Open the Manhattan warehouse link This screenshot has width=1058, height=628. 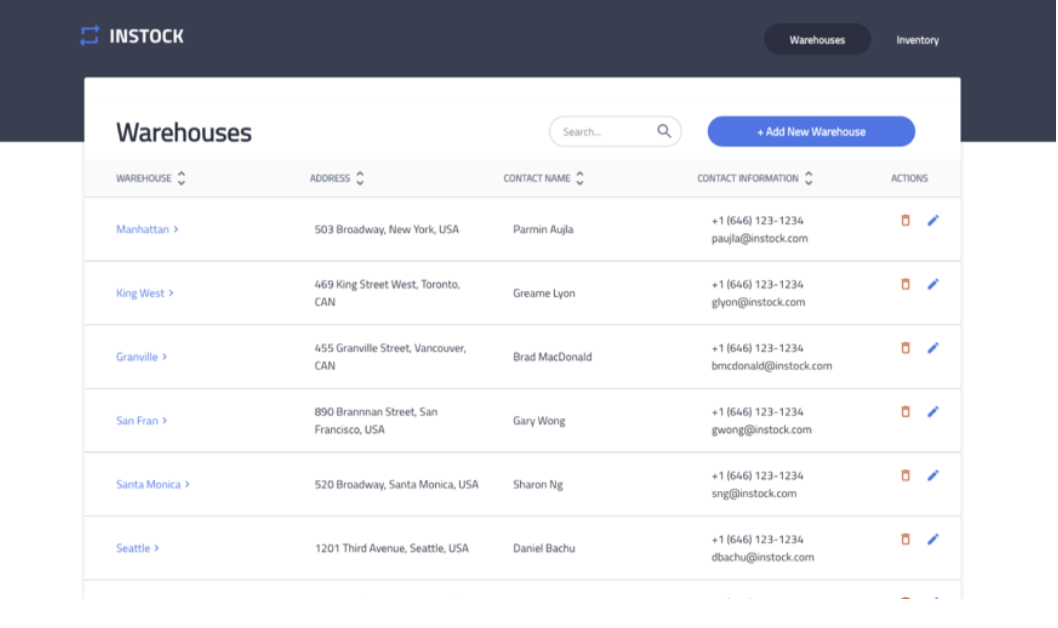143,230
